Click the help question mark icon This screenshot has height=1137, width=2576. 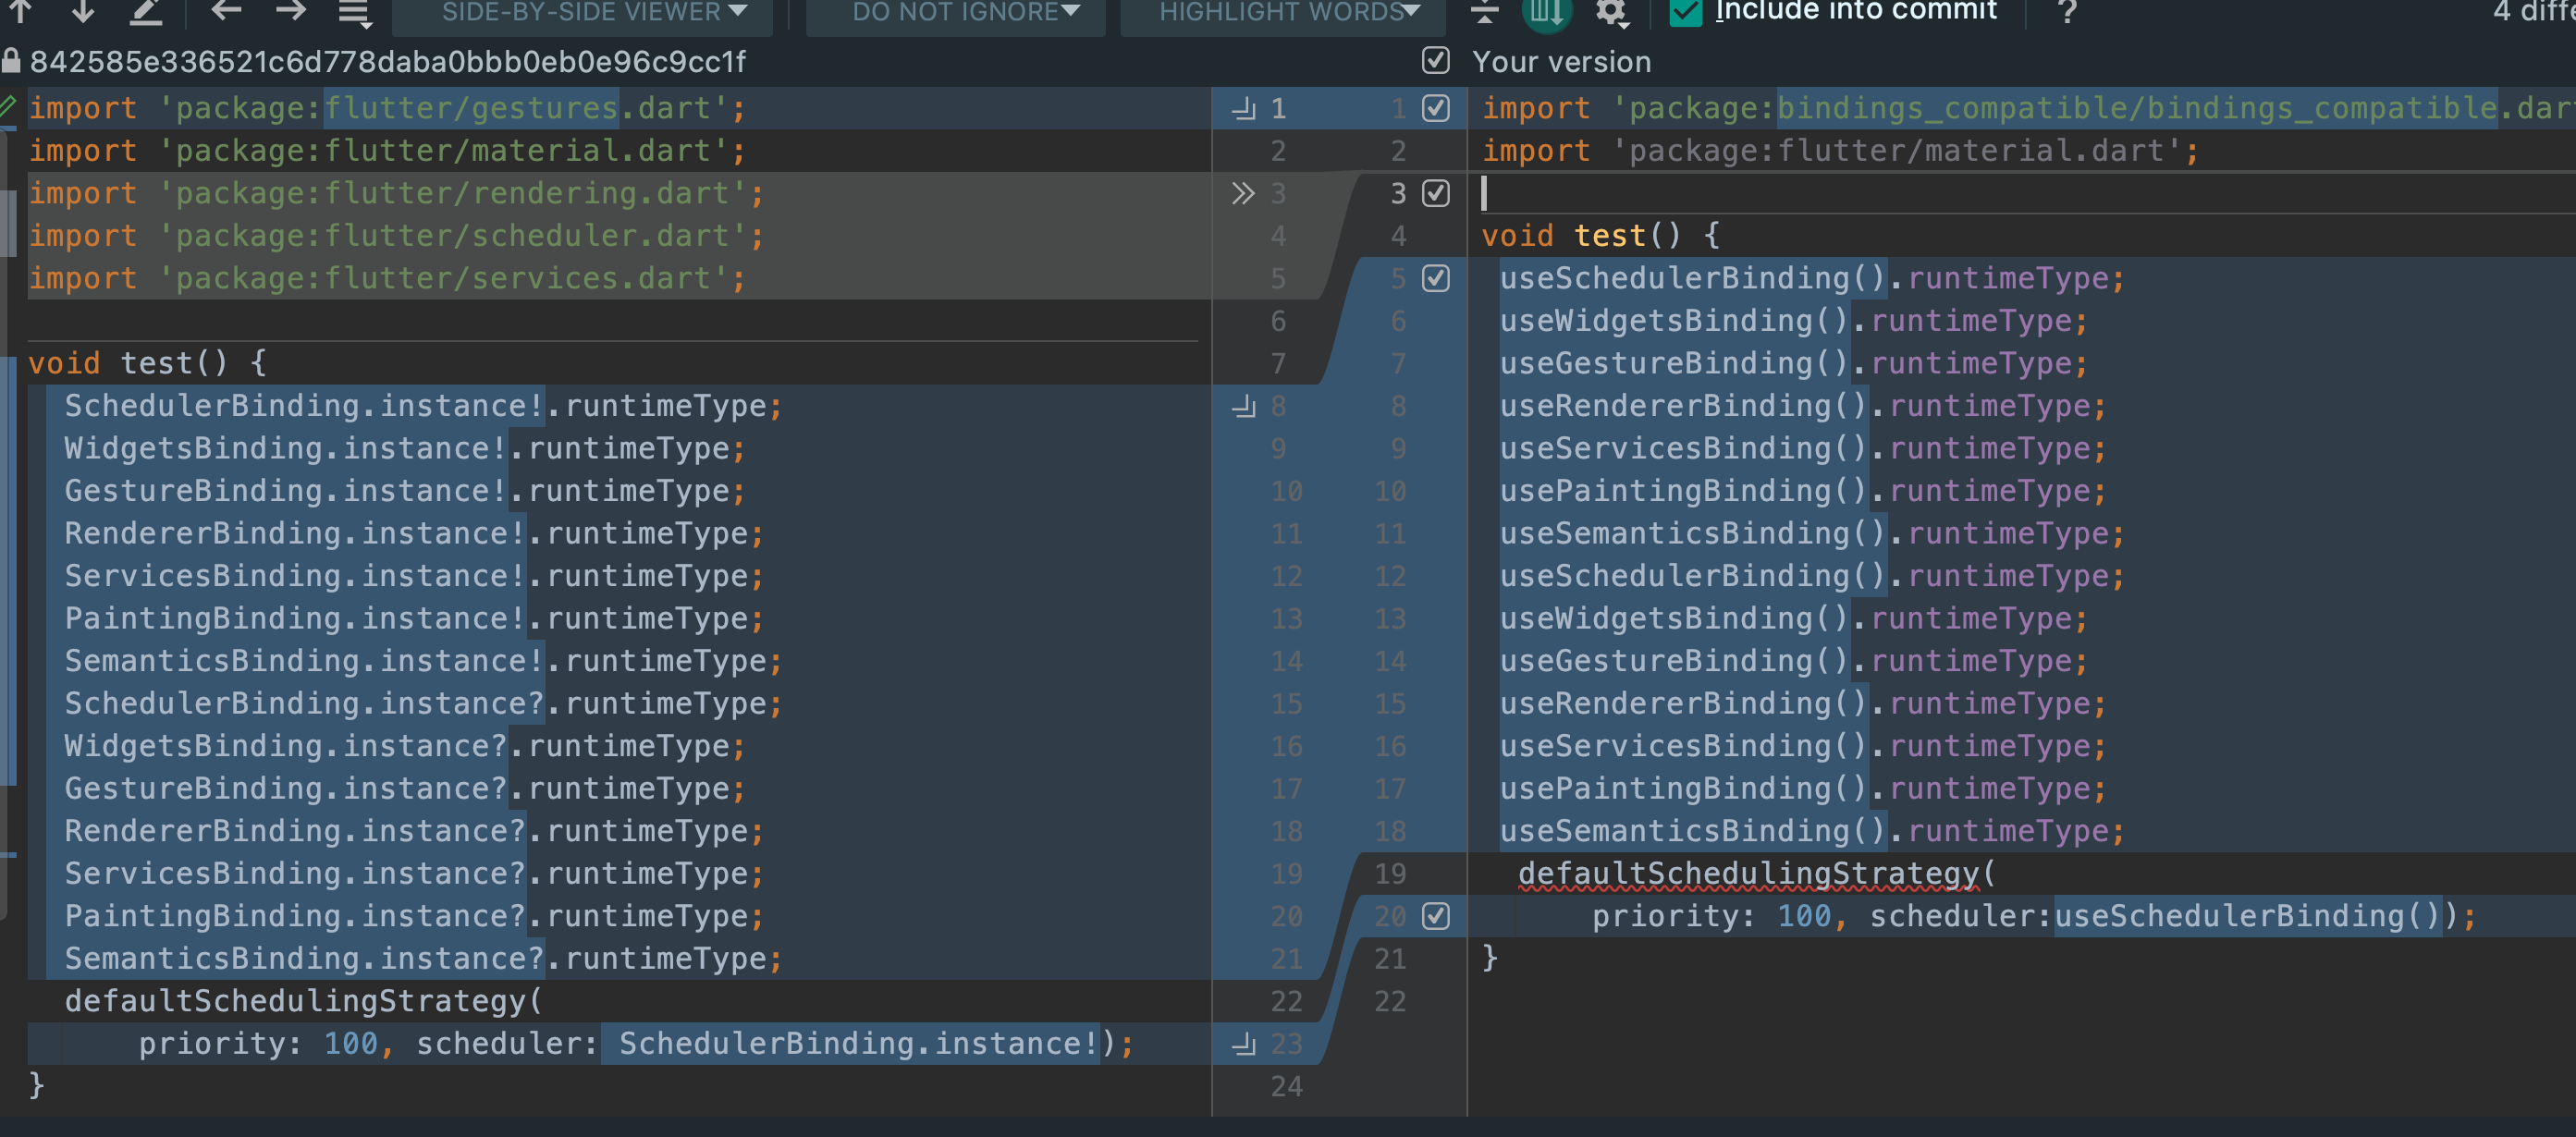point(2068,12)
